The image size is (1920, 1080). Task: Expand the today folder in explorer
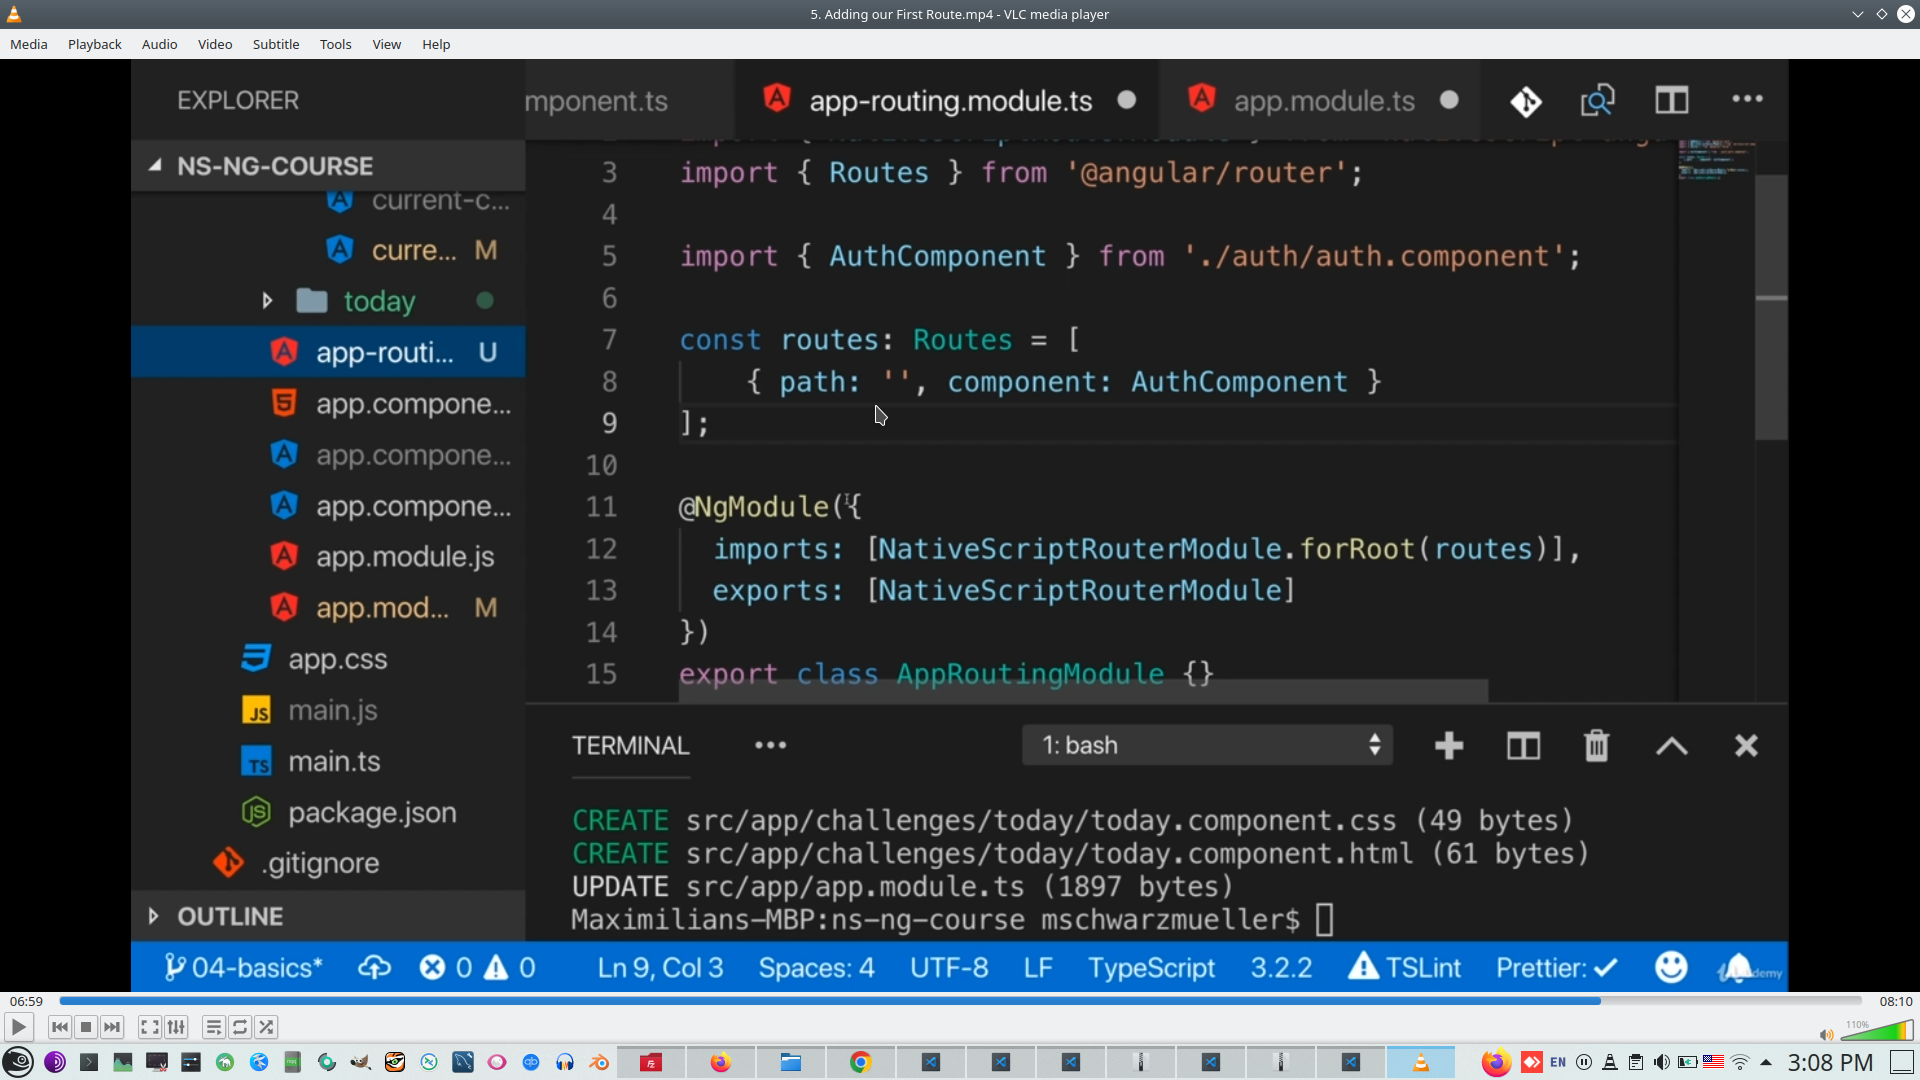267,301
